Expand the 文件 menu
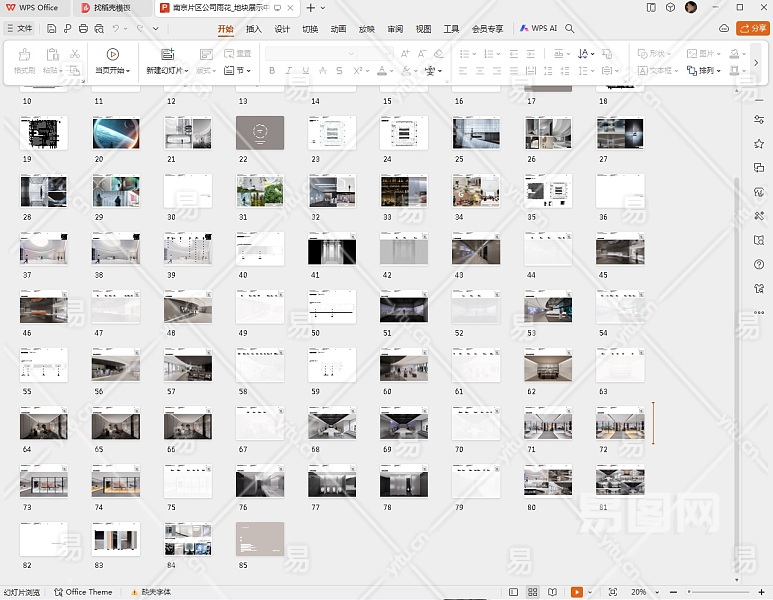Viewport: 773px width, 600px height. tap(18, 29)
